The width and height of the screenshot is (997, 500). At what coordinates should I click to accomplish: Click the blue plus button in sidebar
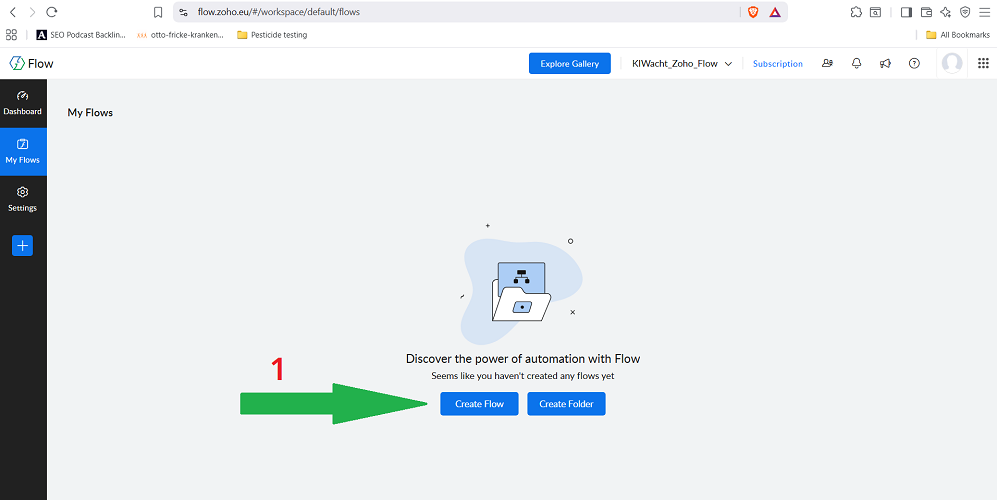click(x=22, y=245)
